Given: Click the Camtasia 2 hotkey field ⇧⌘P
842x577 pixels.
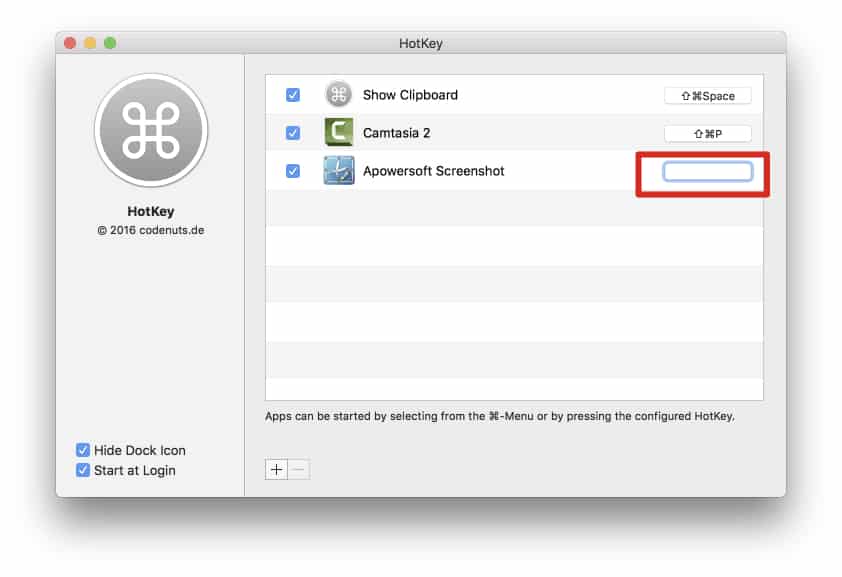Looking at the screenshot, I should [708, 134].
